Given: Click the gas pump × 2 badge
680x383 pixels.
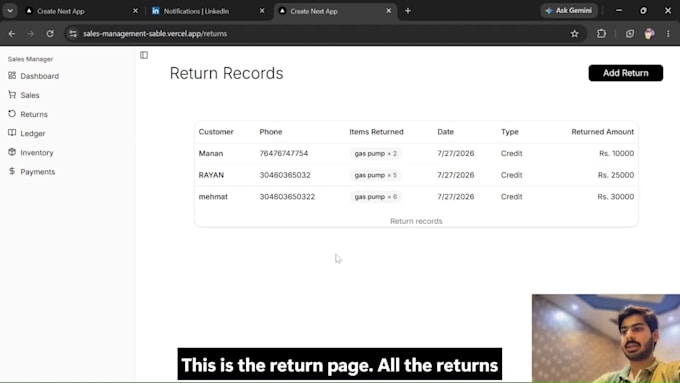Looking at the screenshot, I should coord(376,154).
